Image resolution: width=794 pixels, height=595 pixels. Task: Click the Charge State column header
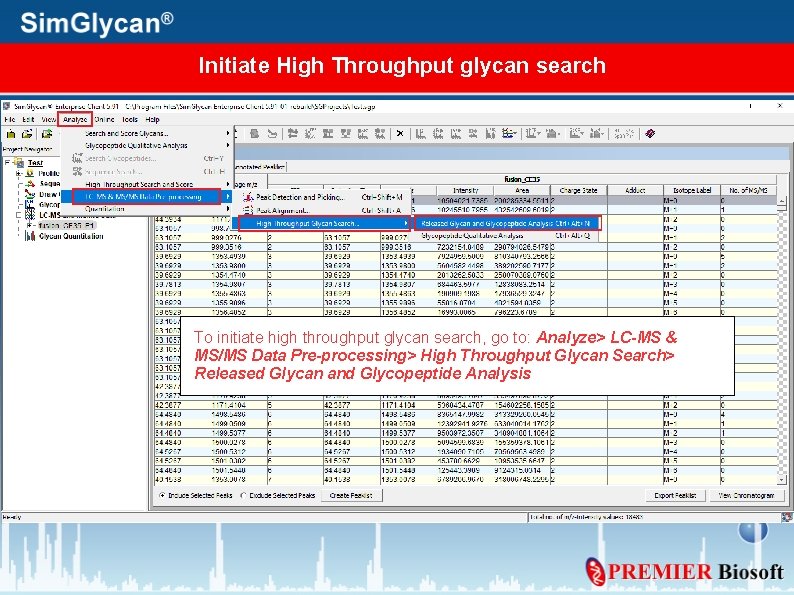tap(578, 190)
